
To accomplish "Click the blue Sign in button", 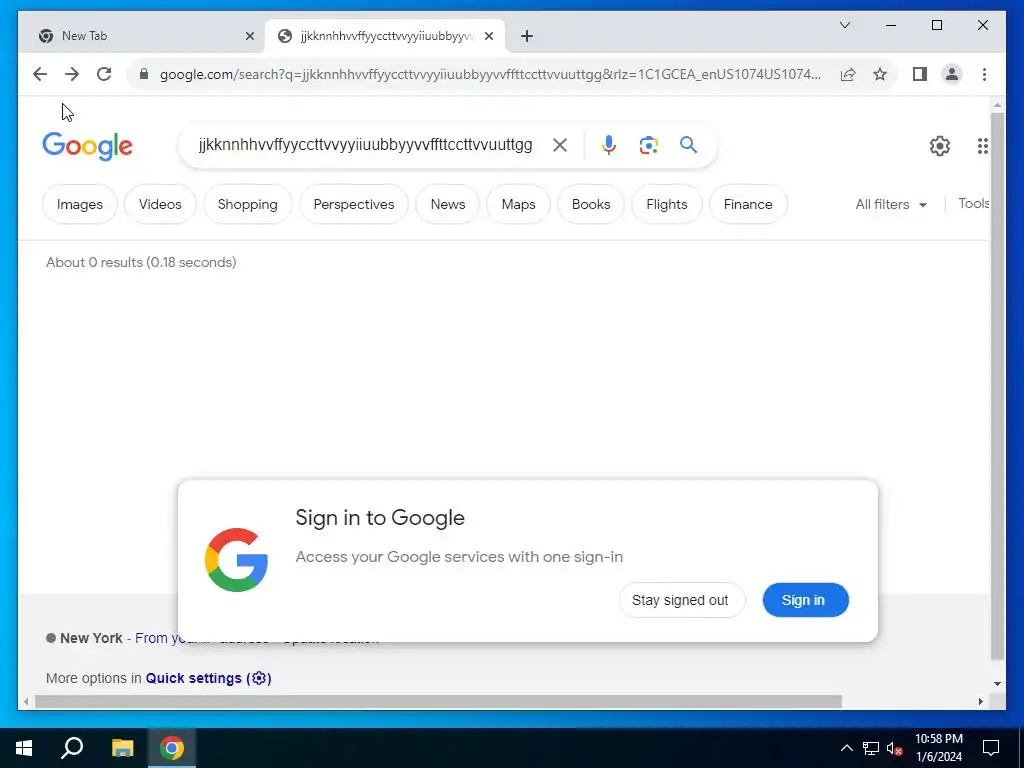I will click(805, 600).
